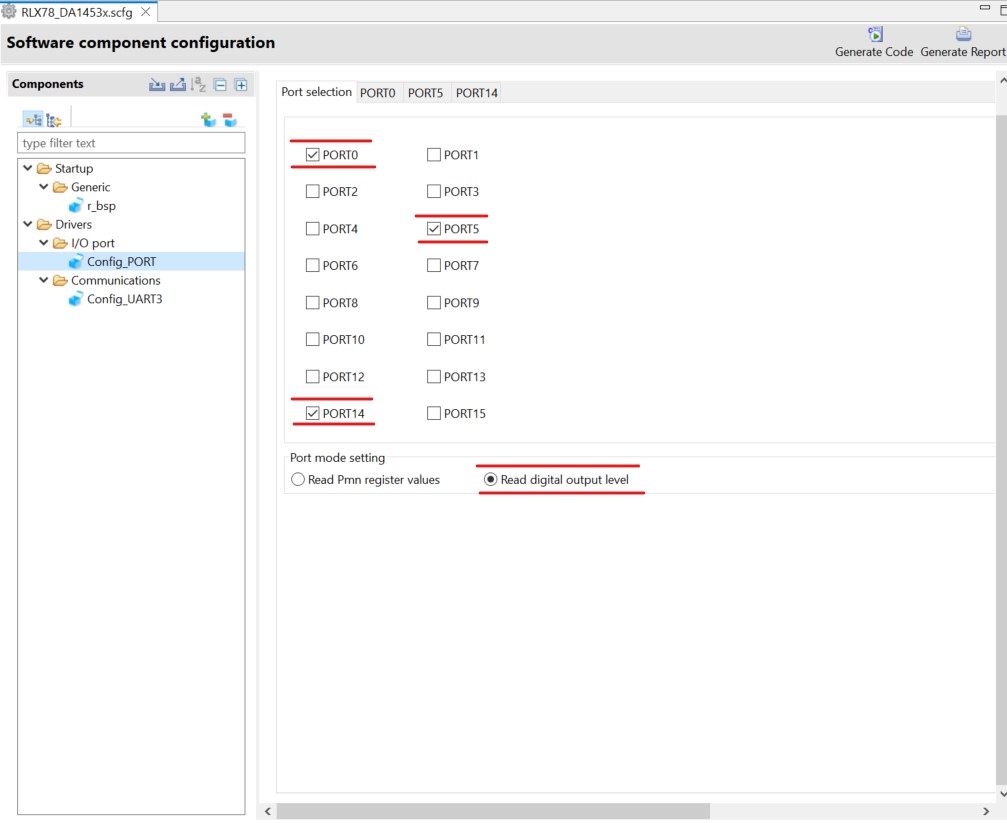Image resolution: width=1007 pixels, height=823 pixels.
Task: Enable the PORT13 checkbox
Action: 433,376
